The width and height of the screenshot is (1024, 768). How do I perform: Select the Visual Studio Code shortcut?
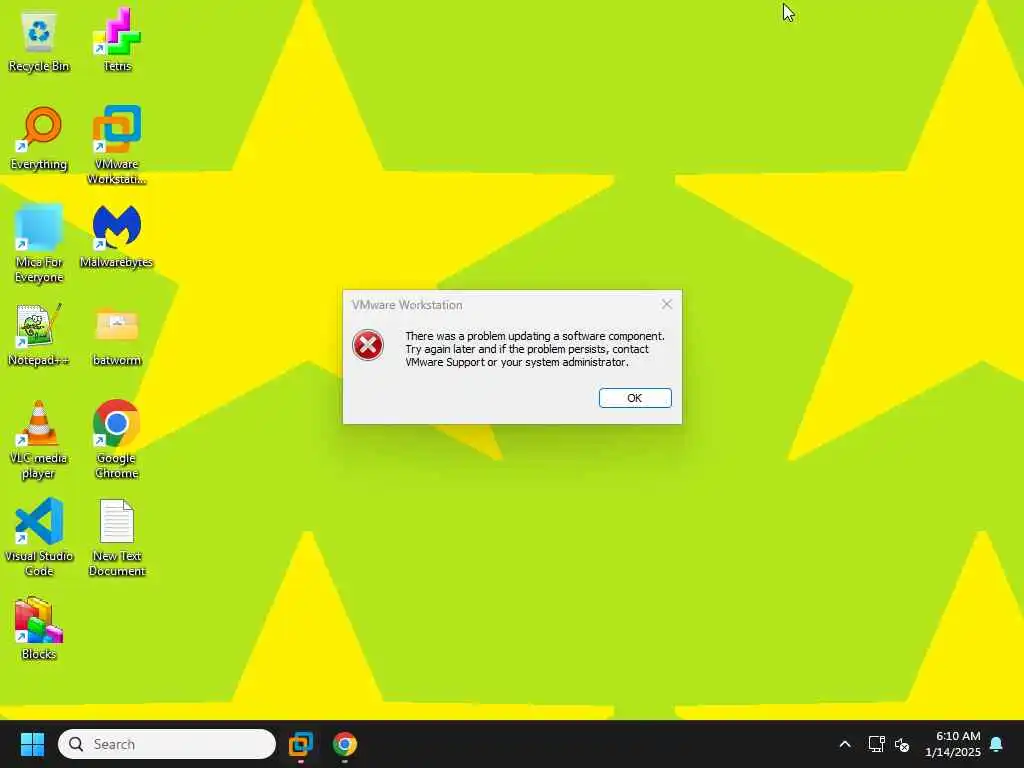[x=39, y=537]
